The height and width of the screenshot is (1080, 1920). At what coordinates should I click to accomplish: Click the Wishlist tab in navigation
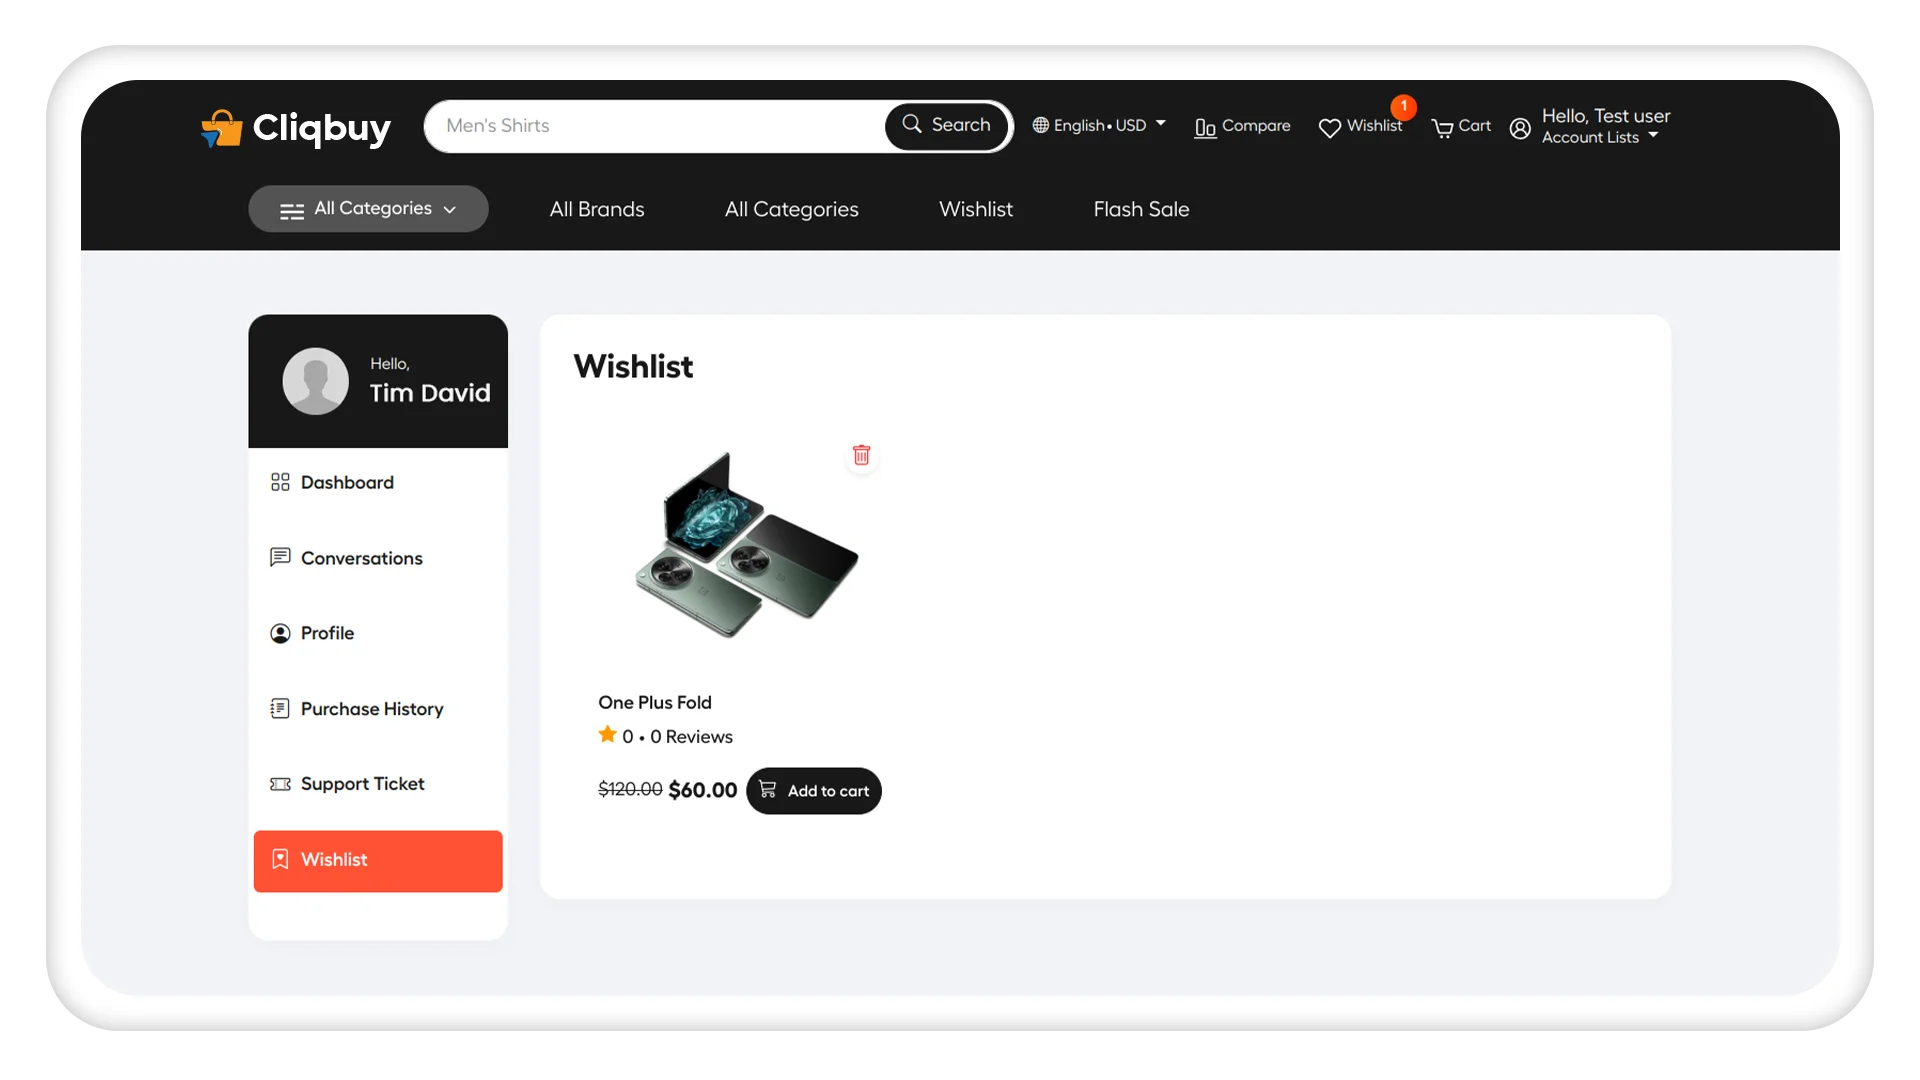click(x=976, y=208)
